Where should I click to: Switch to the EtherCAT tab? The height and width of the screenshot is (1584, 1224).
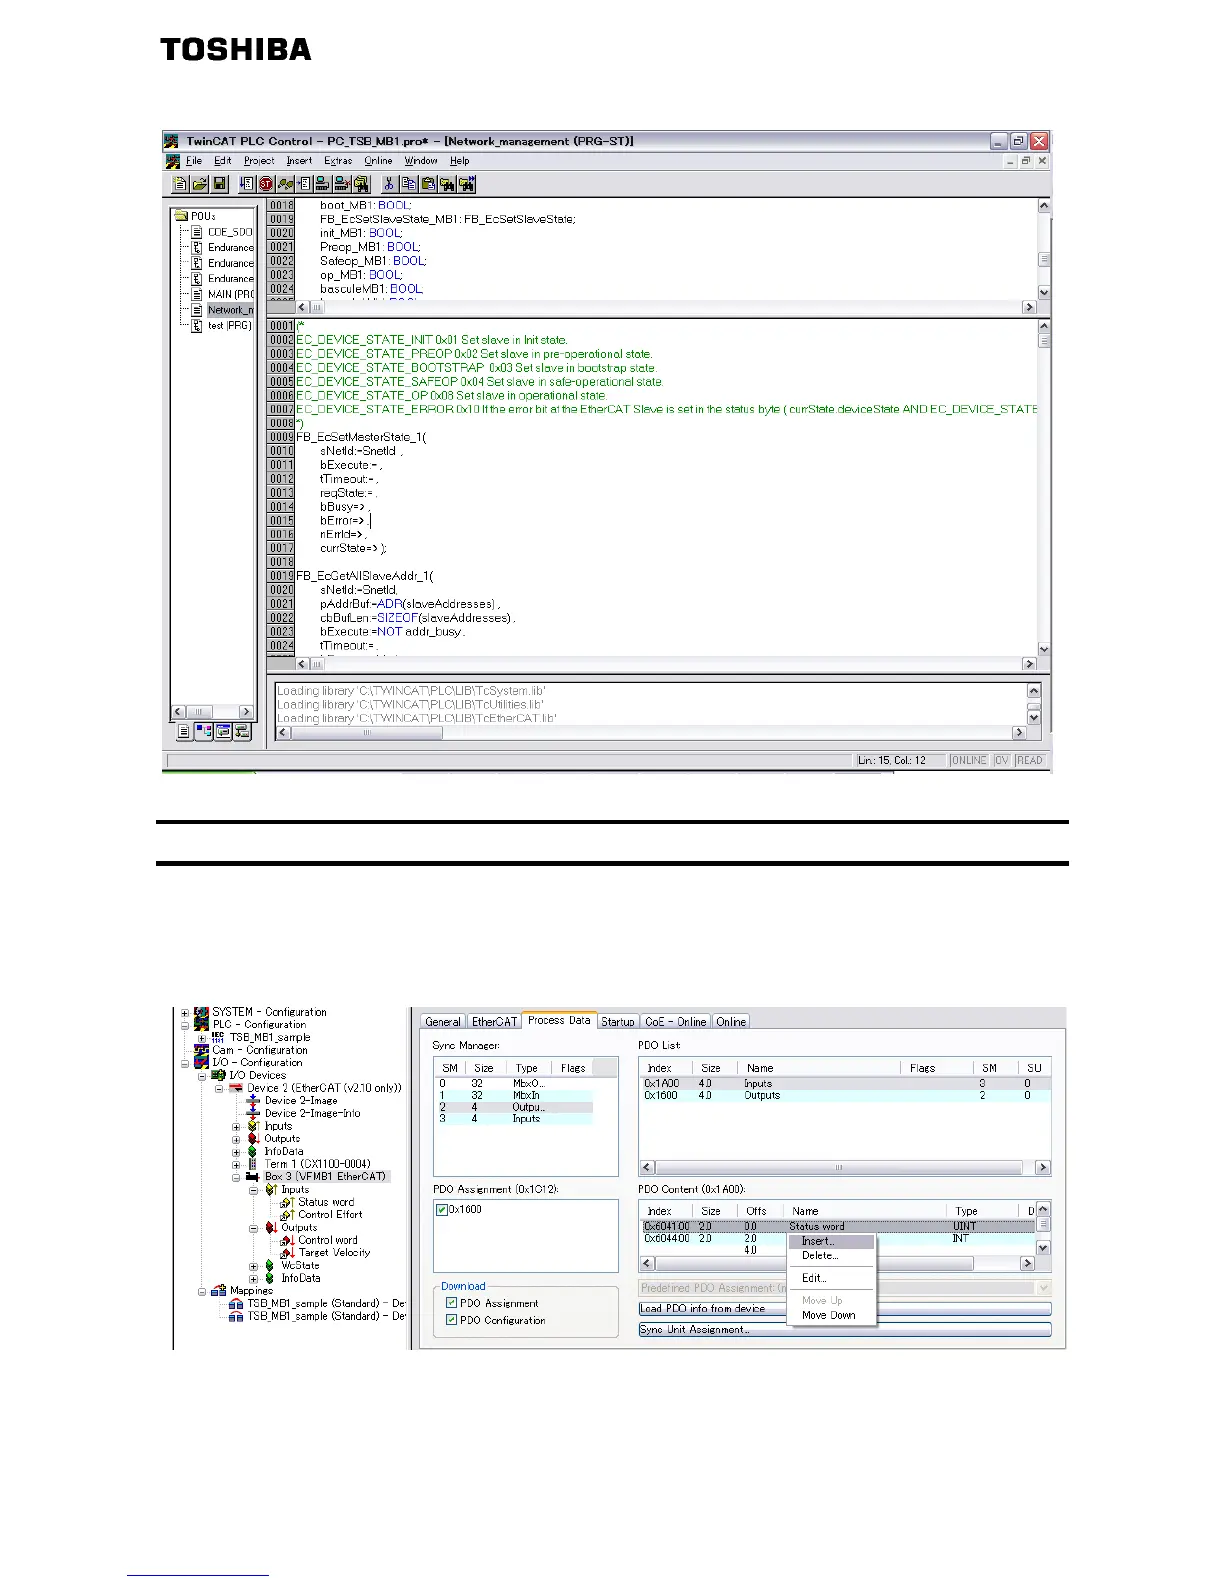[495, 1022]
